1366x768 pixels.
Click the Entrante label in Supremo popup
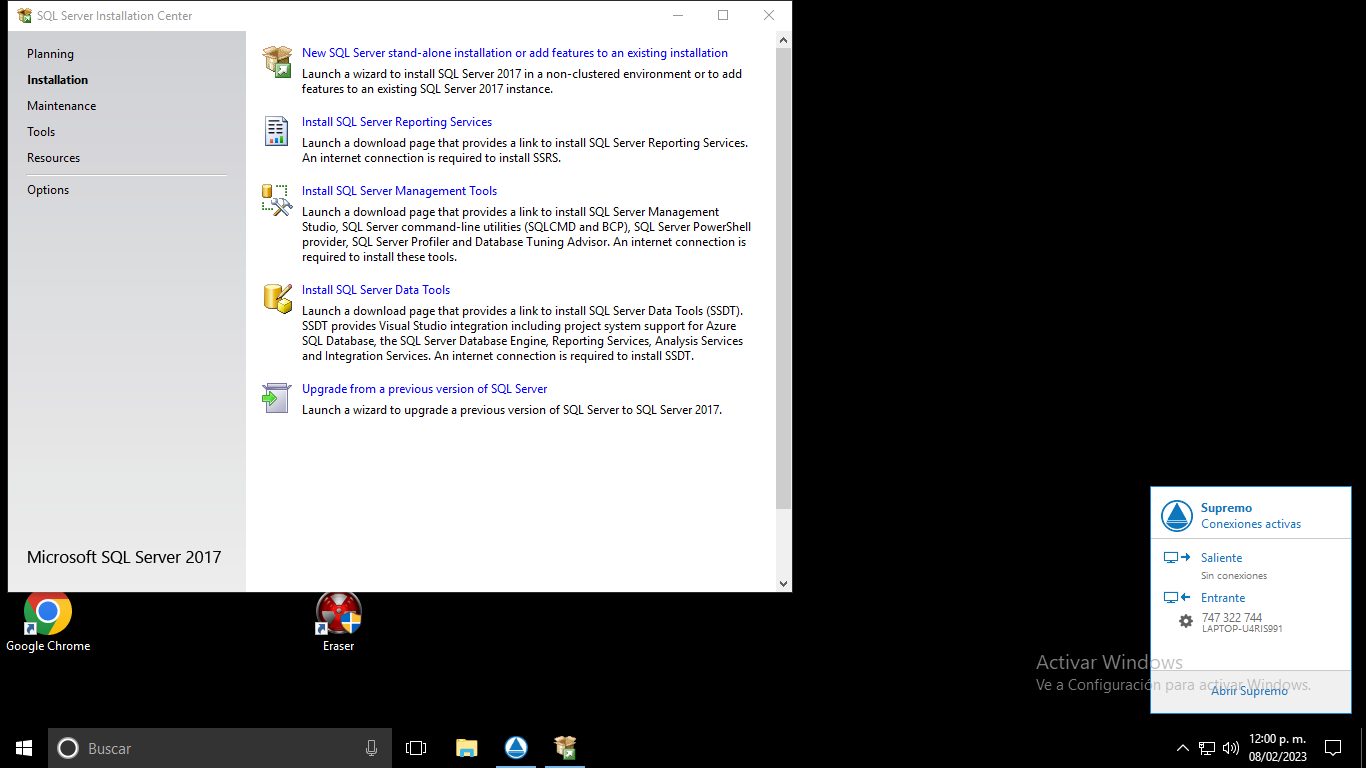click(1223, 598)
